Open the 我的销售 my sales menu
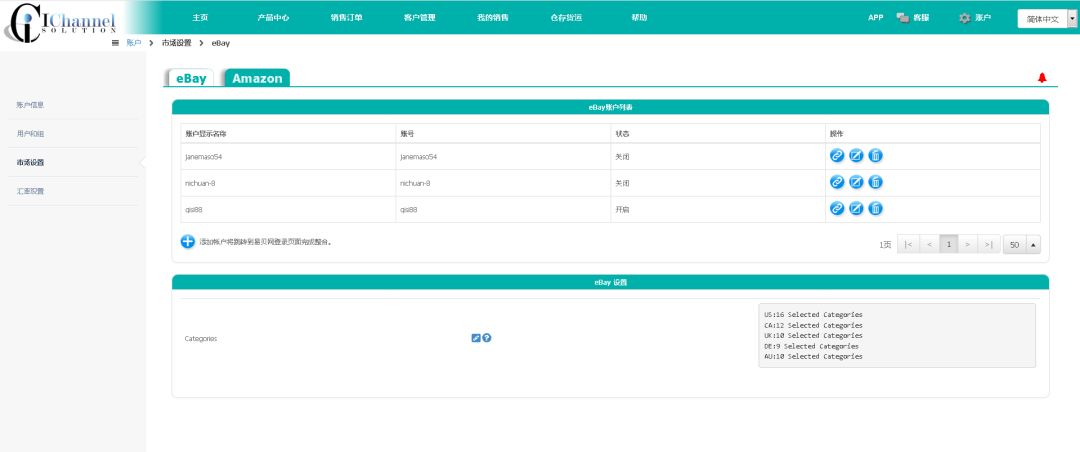This screenshot has height=452, width=1080. point(492,18)
